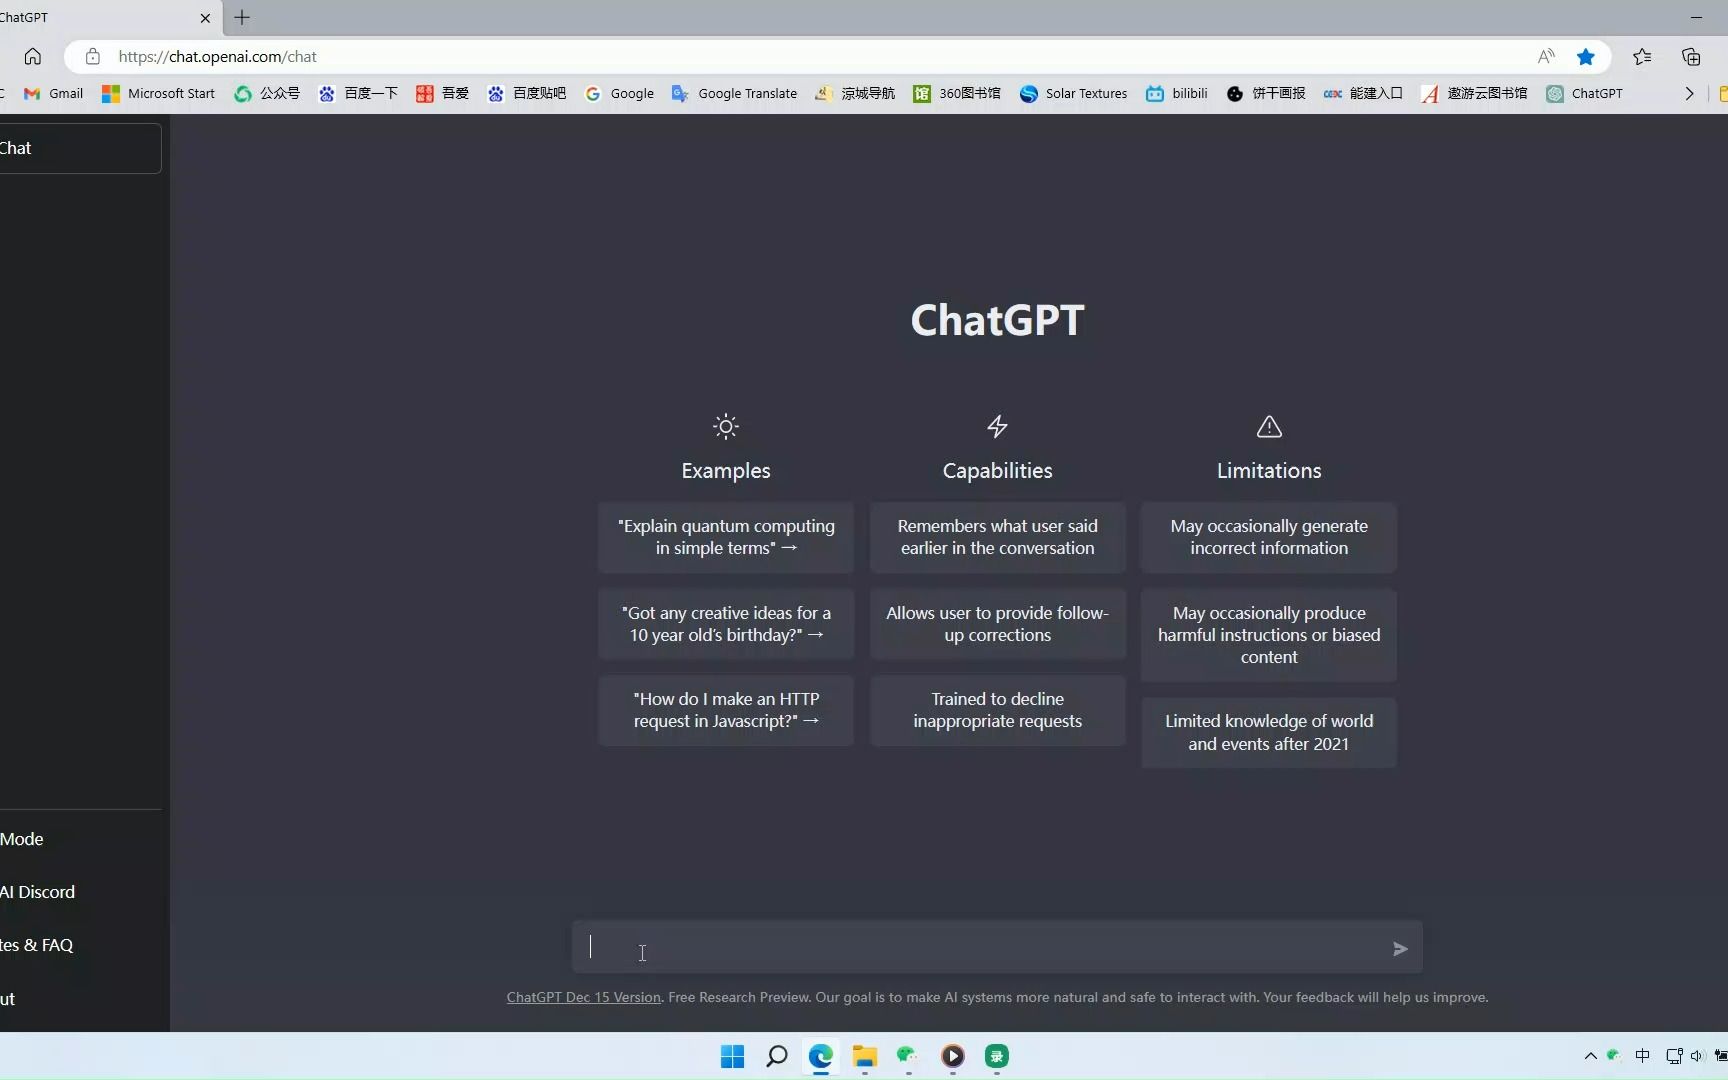
Task: Expand the system tray hidden icons chevron
Action: tap(1590, 1056)
